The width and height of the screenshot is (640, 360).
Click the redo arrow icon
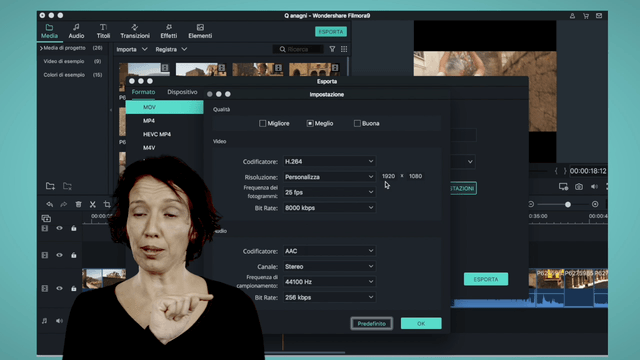(x=64, y=204)
